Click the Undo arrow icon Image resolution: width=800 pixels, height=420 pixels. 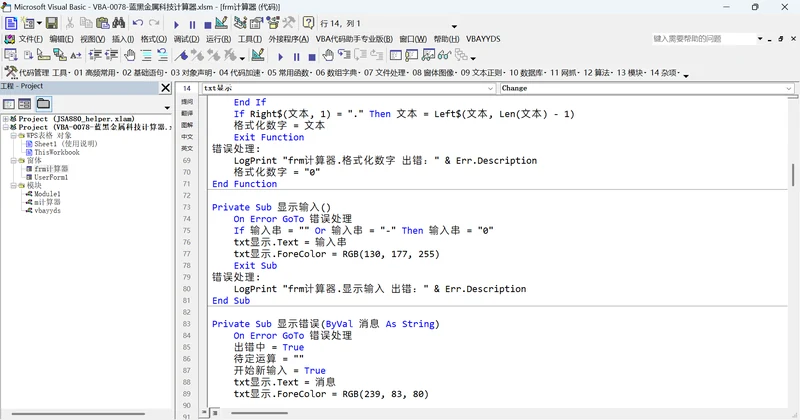[x=138, y=23]
